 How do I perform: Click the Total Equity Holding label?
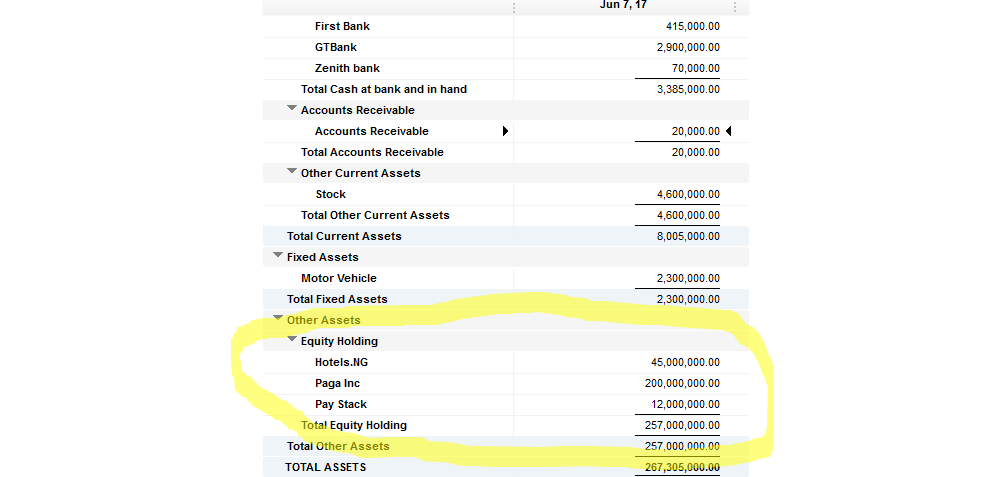coord(354,425)
